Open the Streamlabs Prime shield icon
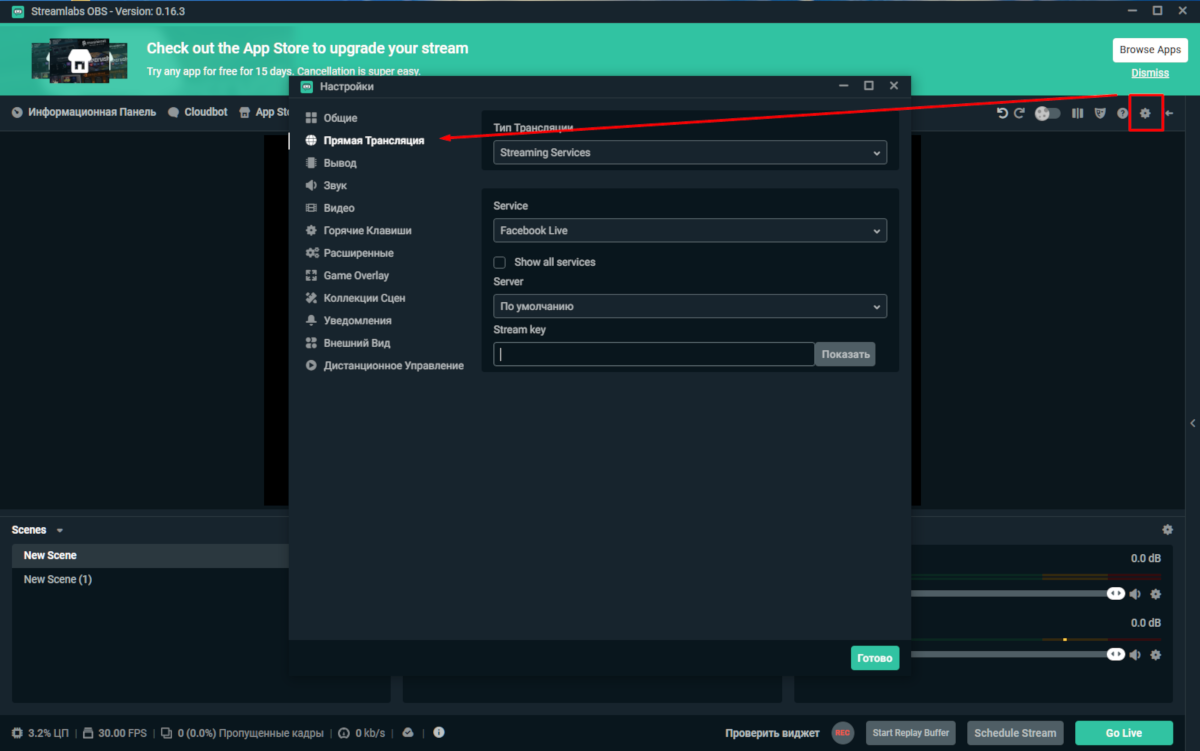Viewport: 1200px width, 751px height. (1100, 113)
